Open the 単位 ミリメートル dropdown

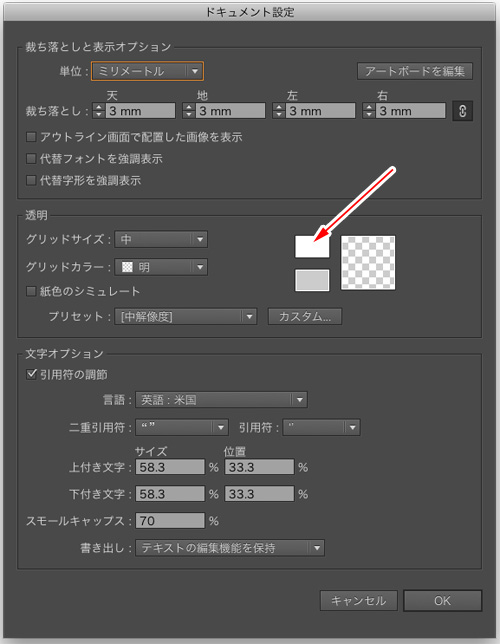coord(147,71)
